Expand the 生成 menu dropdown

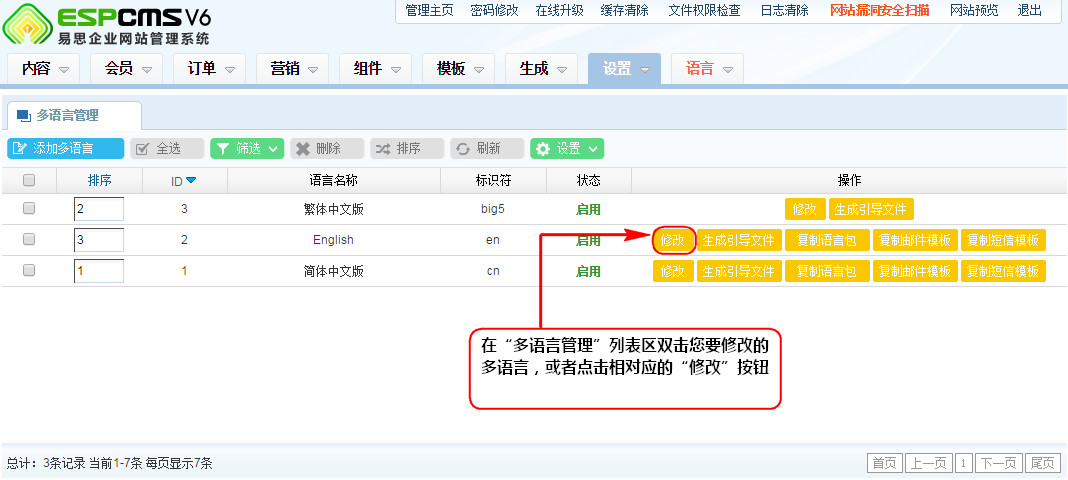[562, 69]
